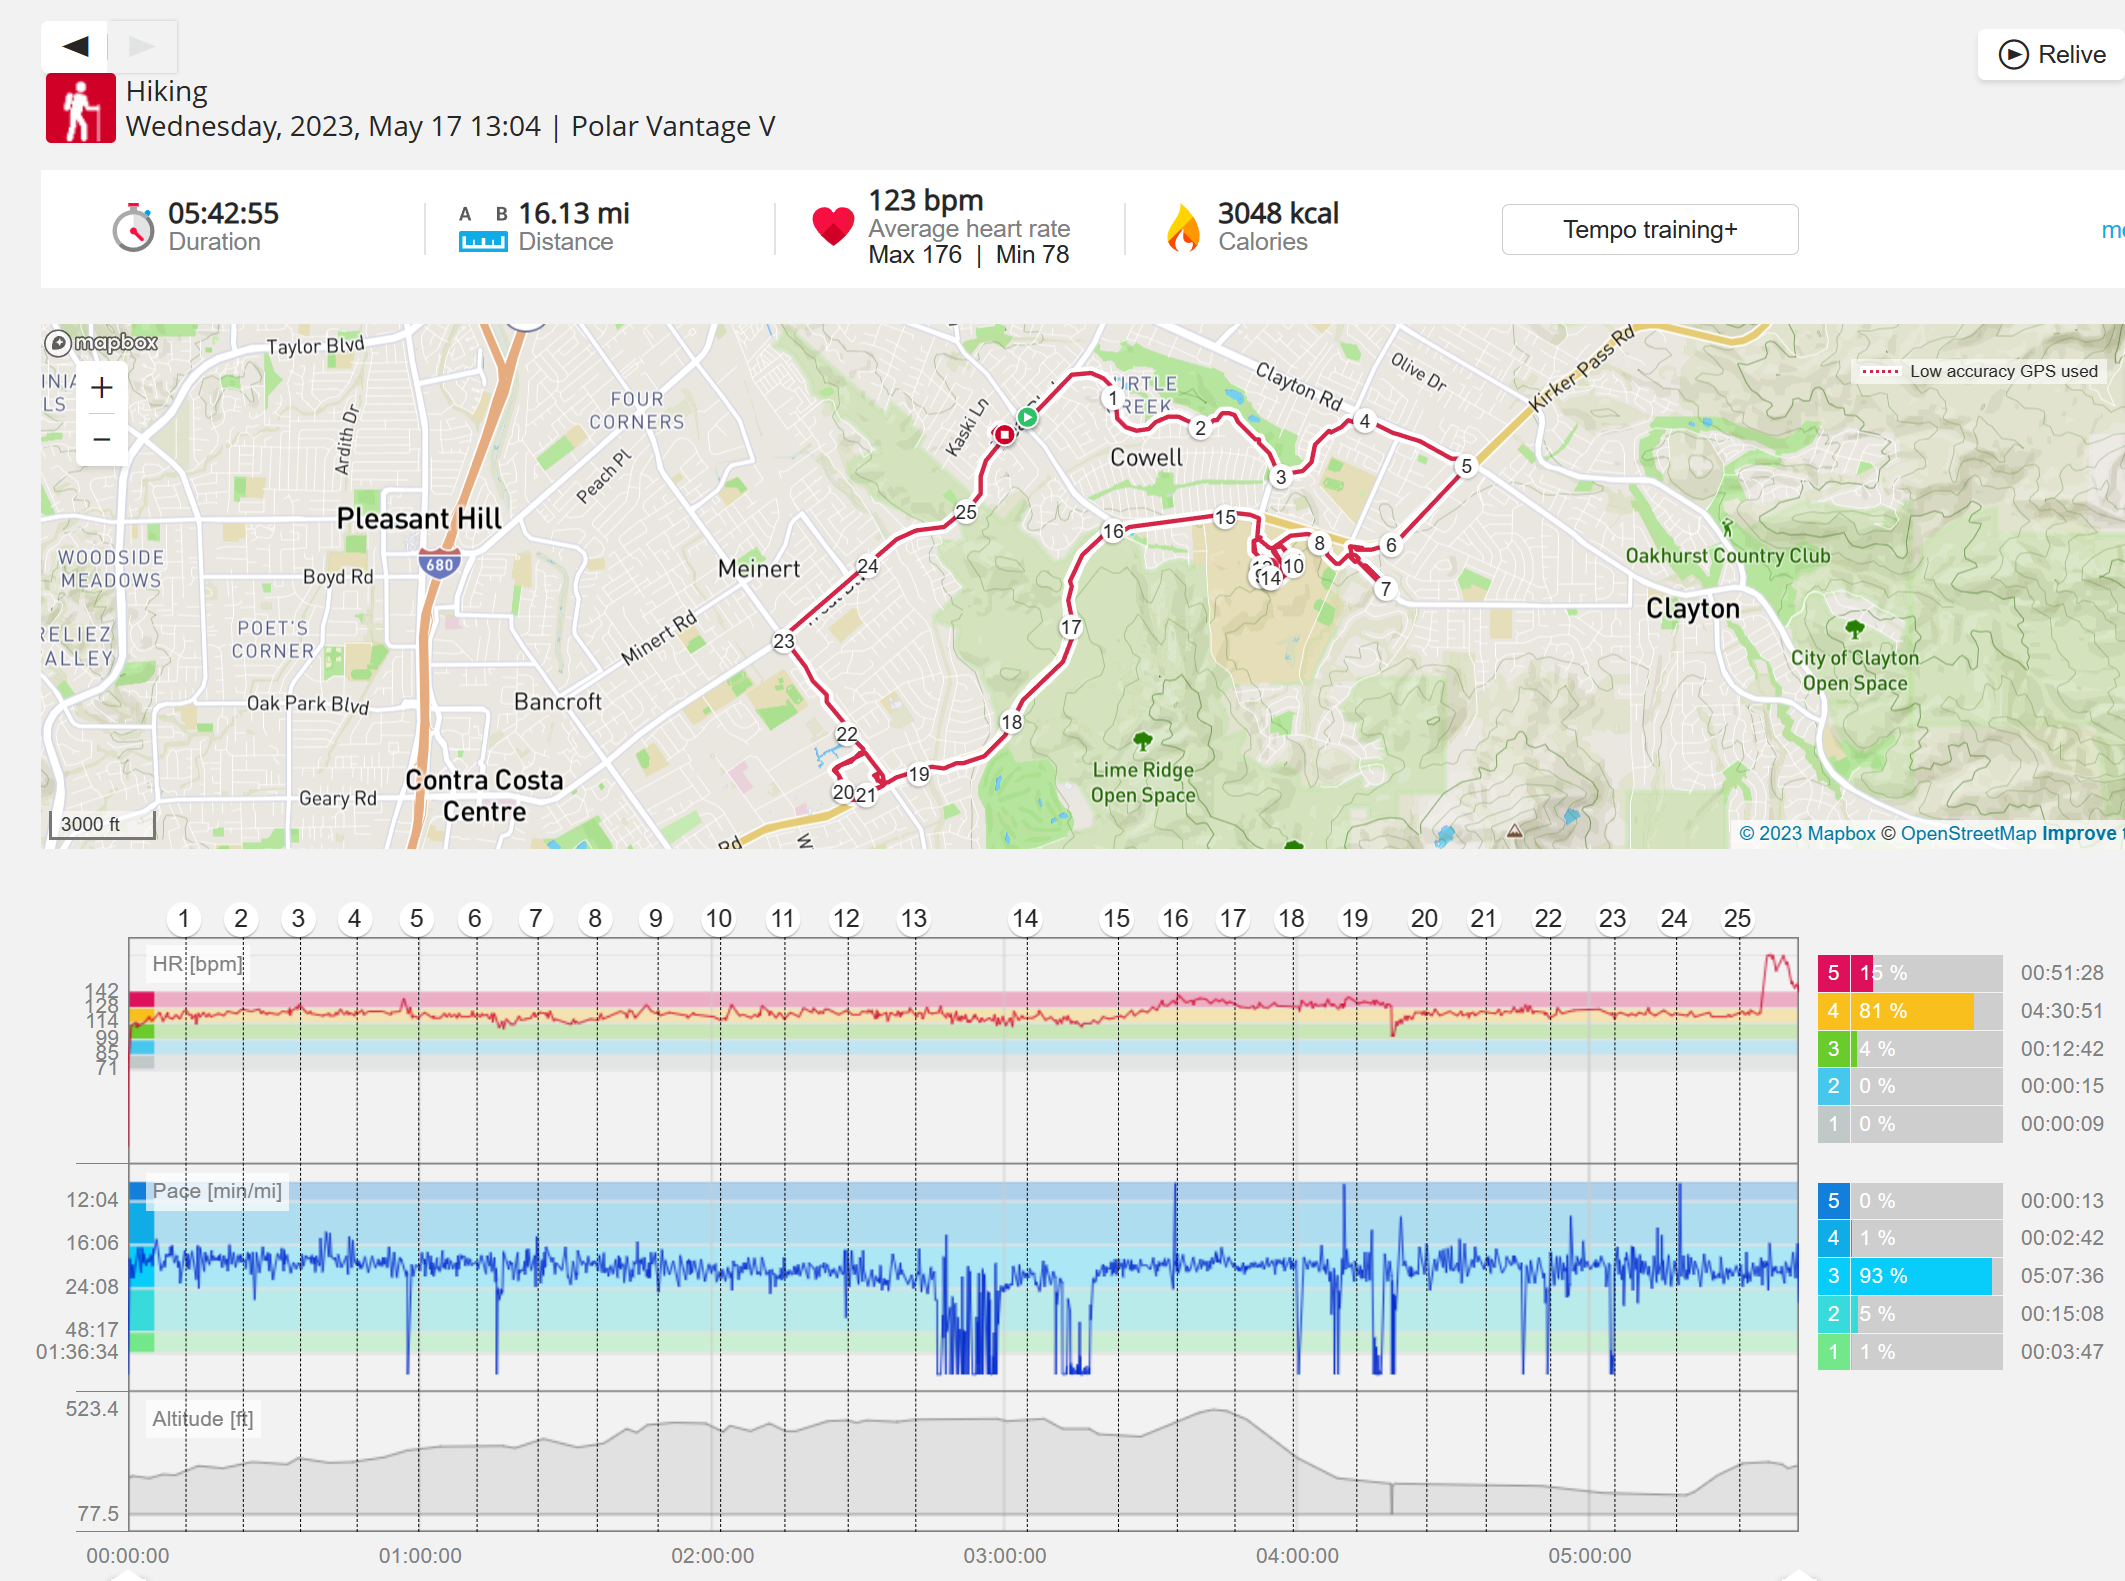Image resolution: width=2125 pixels, height=1581 pixels.
Task: Go to previous training session arrow
Action: coord(75,46)
